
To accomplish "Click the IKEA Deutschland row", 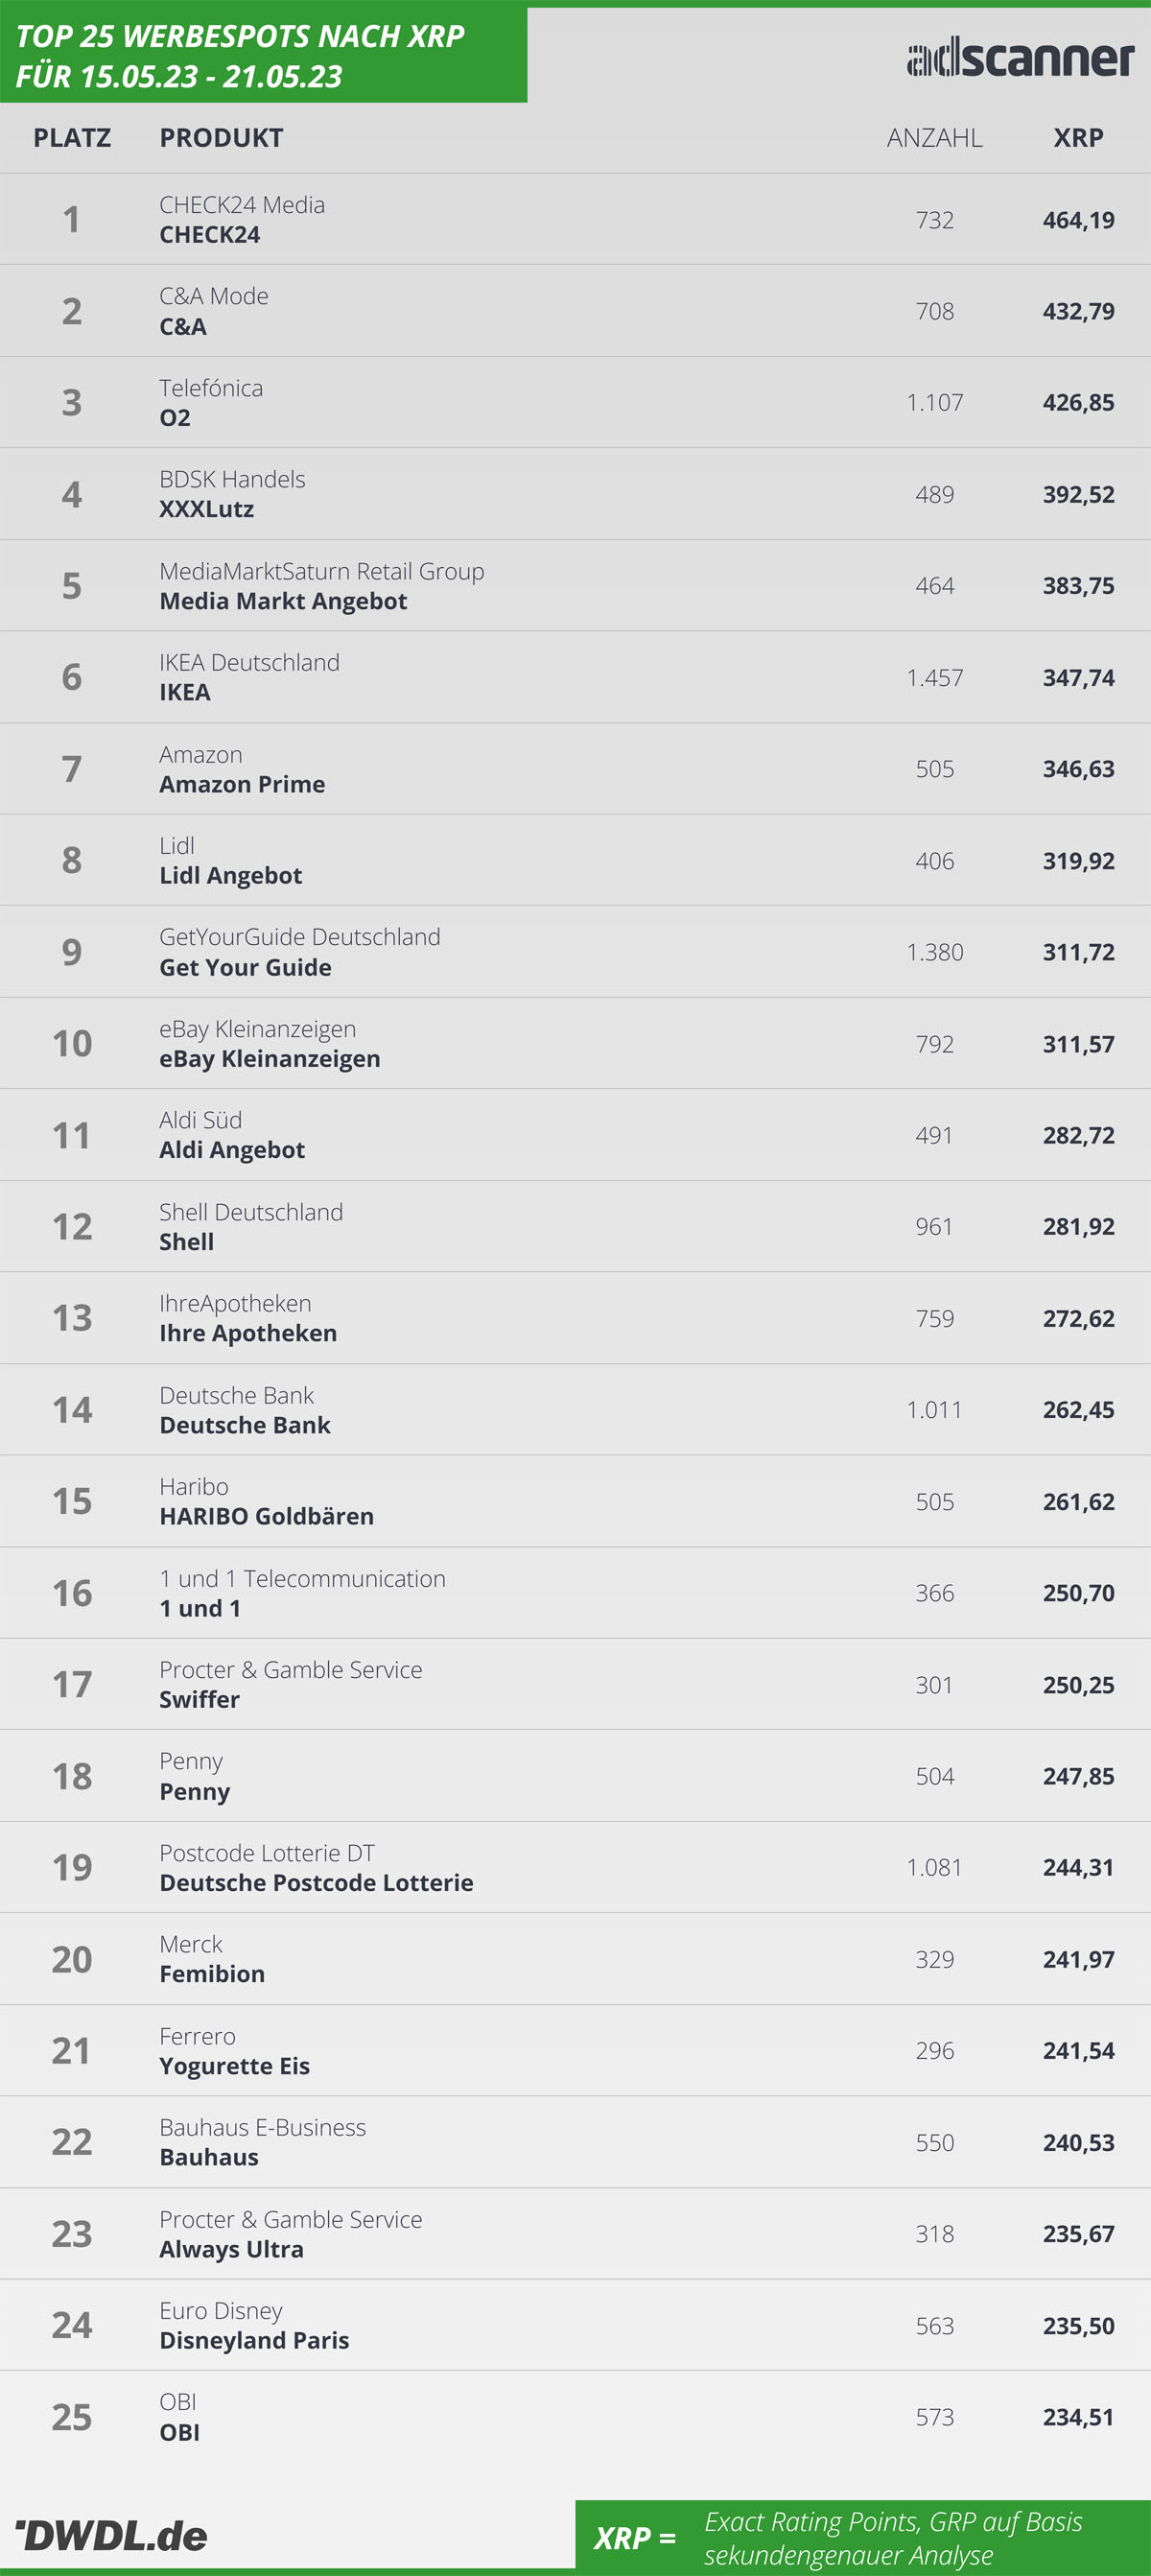I will [x=575, y=677].
